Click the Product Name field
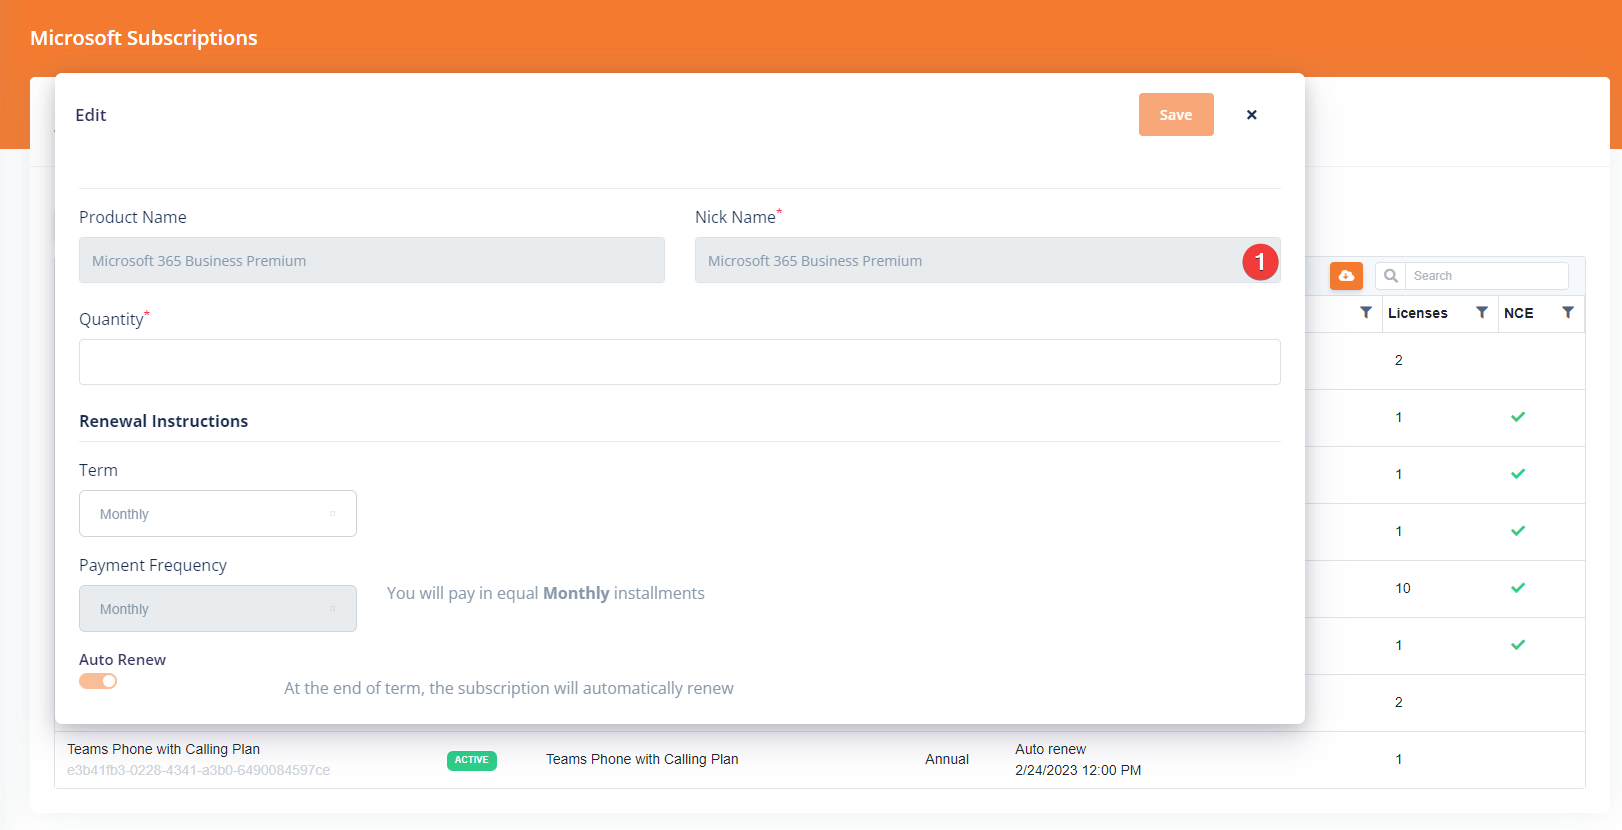This screenshot has height=830, width=1622. [372, 260]
